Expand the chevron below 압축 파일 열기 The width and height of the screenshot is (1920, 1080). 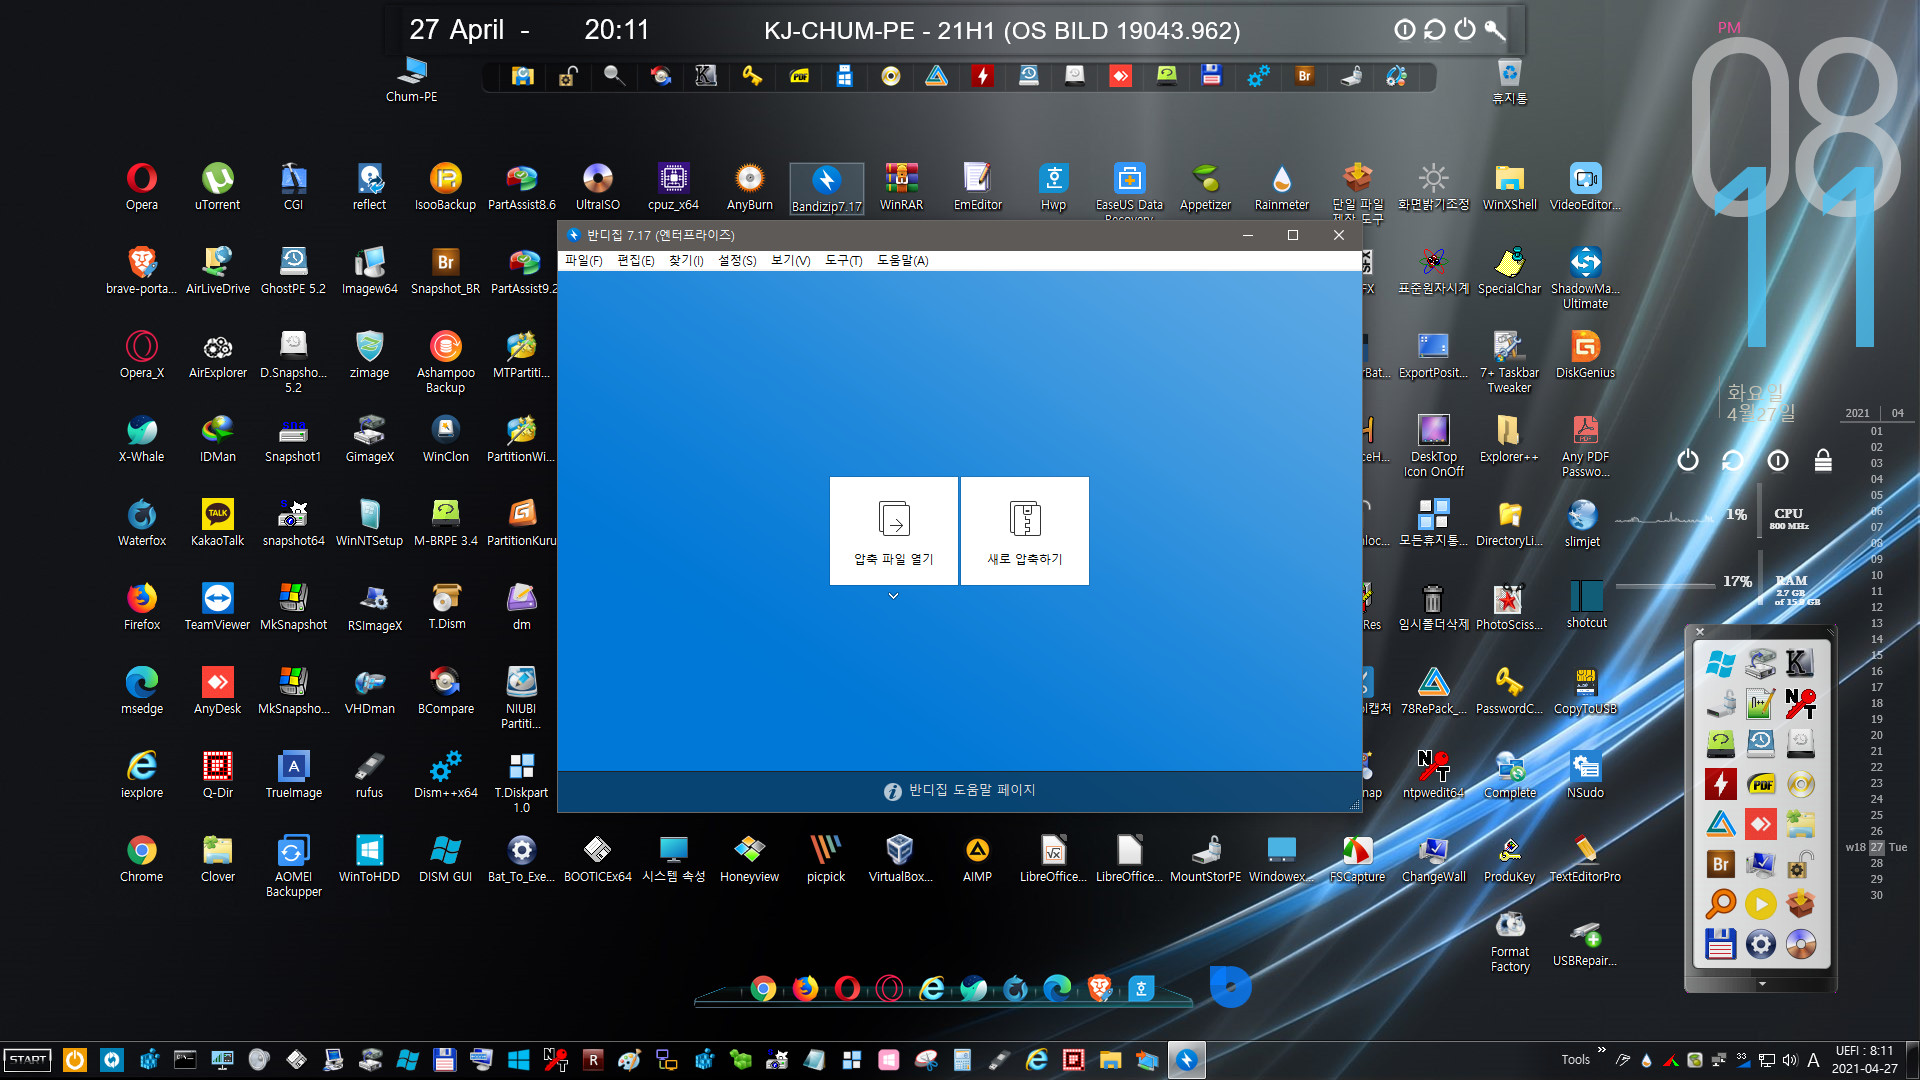click(x=893, y=596)
